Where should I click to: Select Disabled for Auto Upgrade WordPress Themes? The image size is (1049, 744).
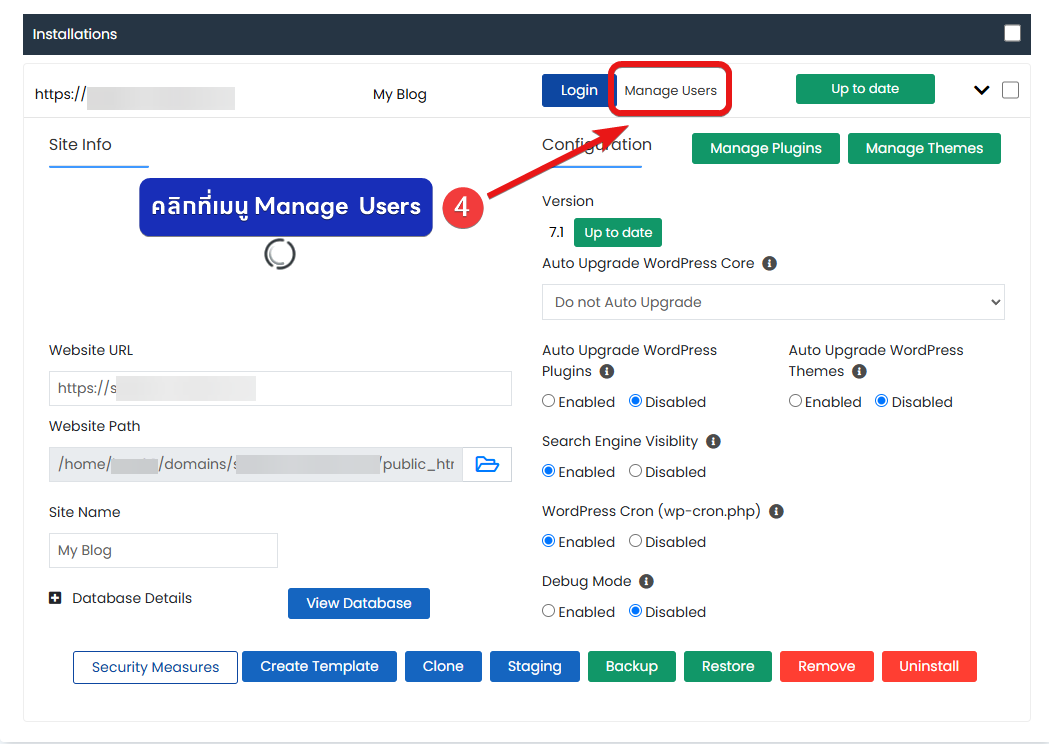[x=882, y=401]
